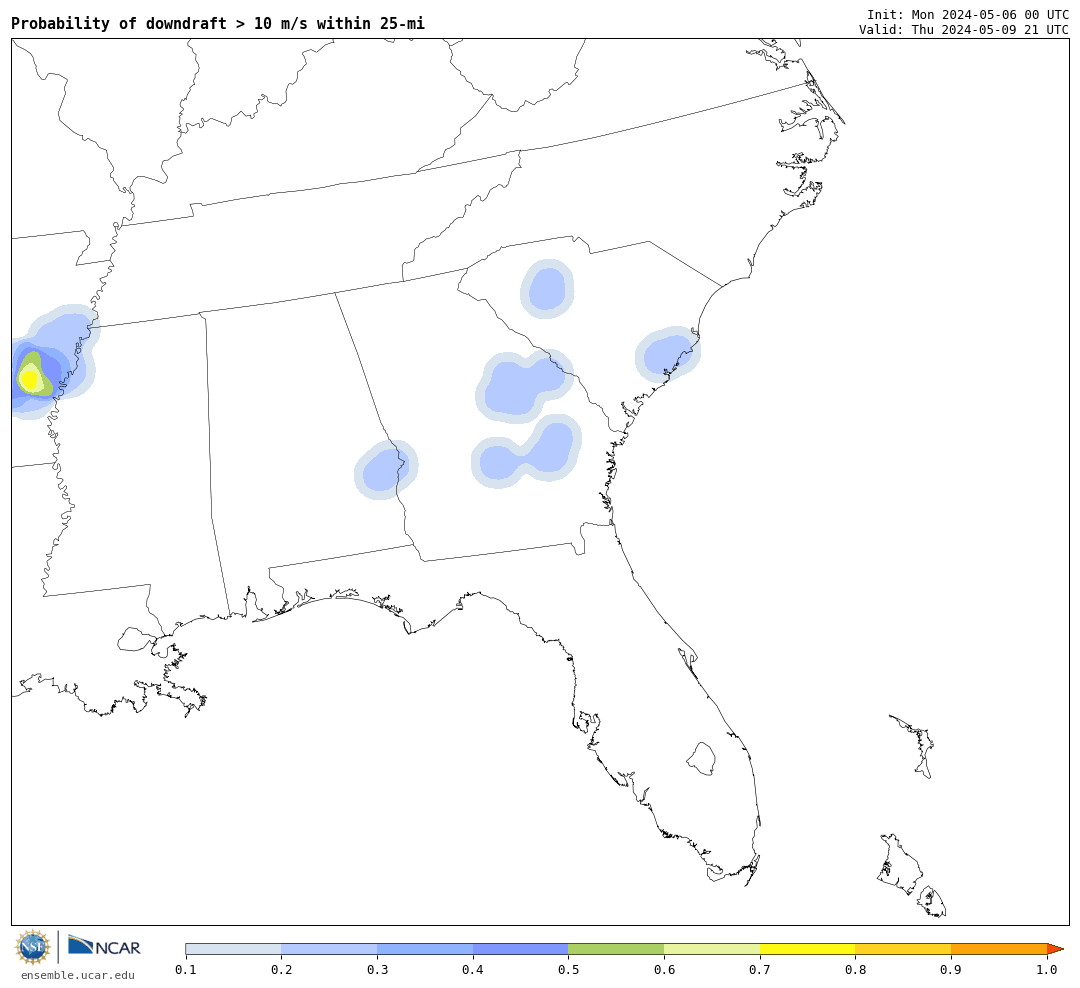Screen dimensions: 1080x988
Task: Click the 0.1 colorbar label
Action: (x=185, y=970)
